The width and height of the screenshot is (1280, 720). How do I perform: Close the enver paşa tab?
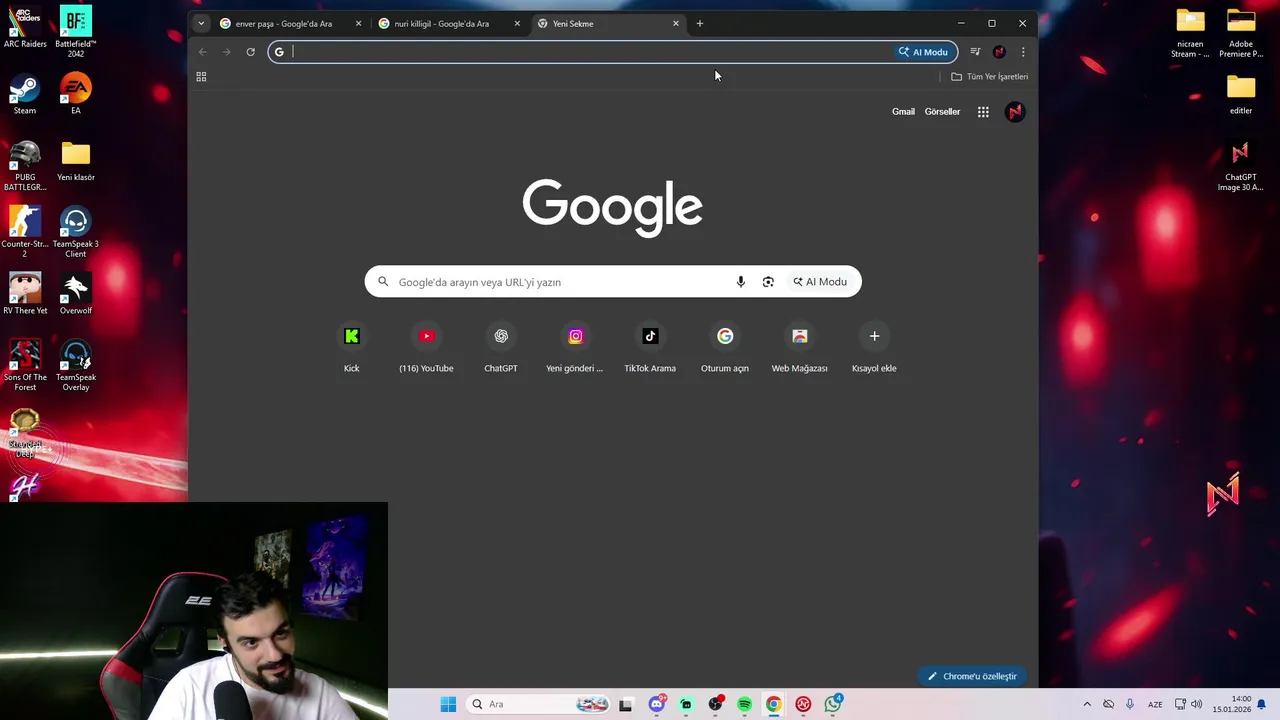tap(358, 23)
